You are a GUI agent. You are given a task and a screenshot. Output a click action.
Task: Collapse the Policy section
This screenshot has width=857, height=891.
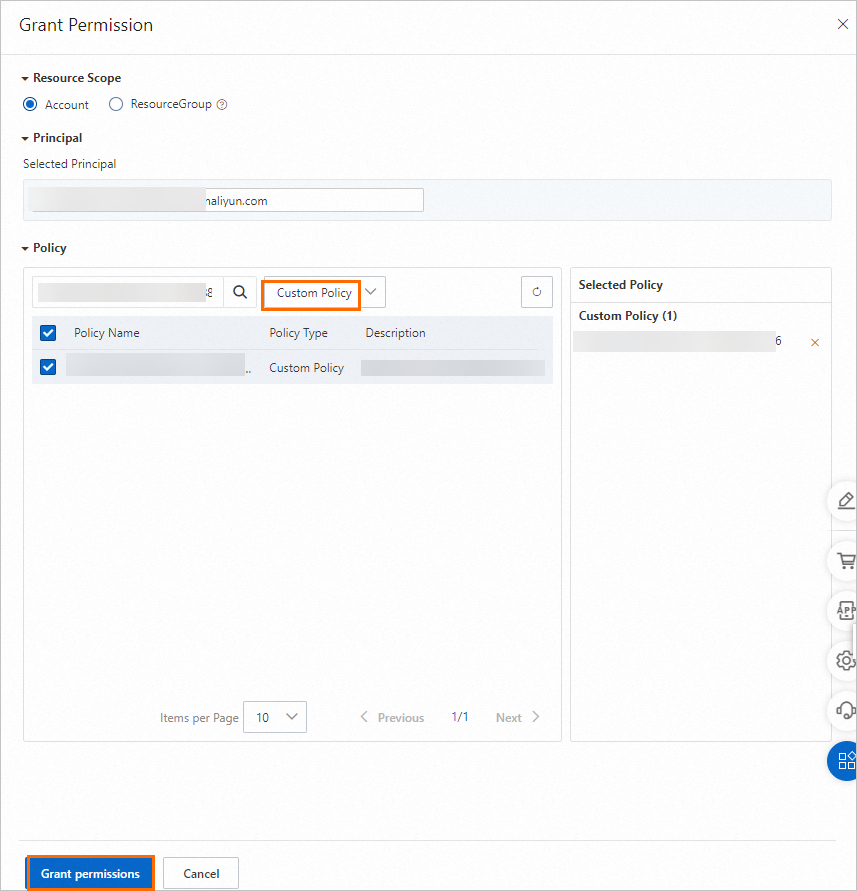pyautogui.click(x=25, y=249)
